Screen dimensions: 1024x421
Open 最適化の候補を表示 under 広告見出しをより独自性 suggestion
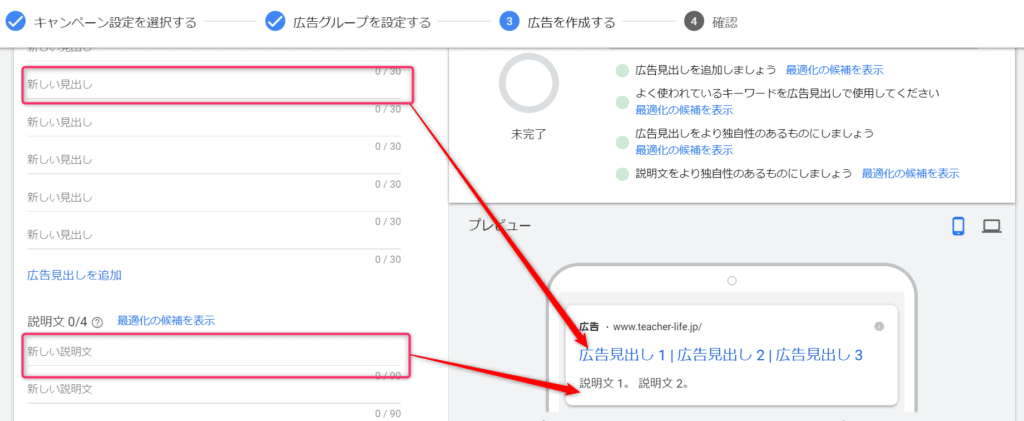click(x=684, y=150)
